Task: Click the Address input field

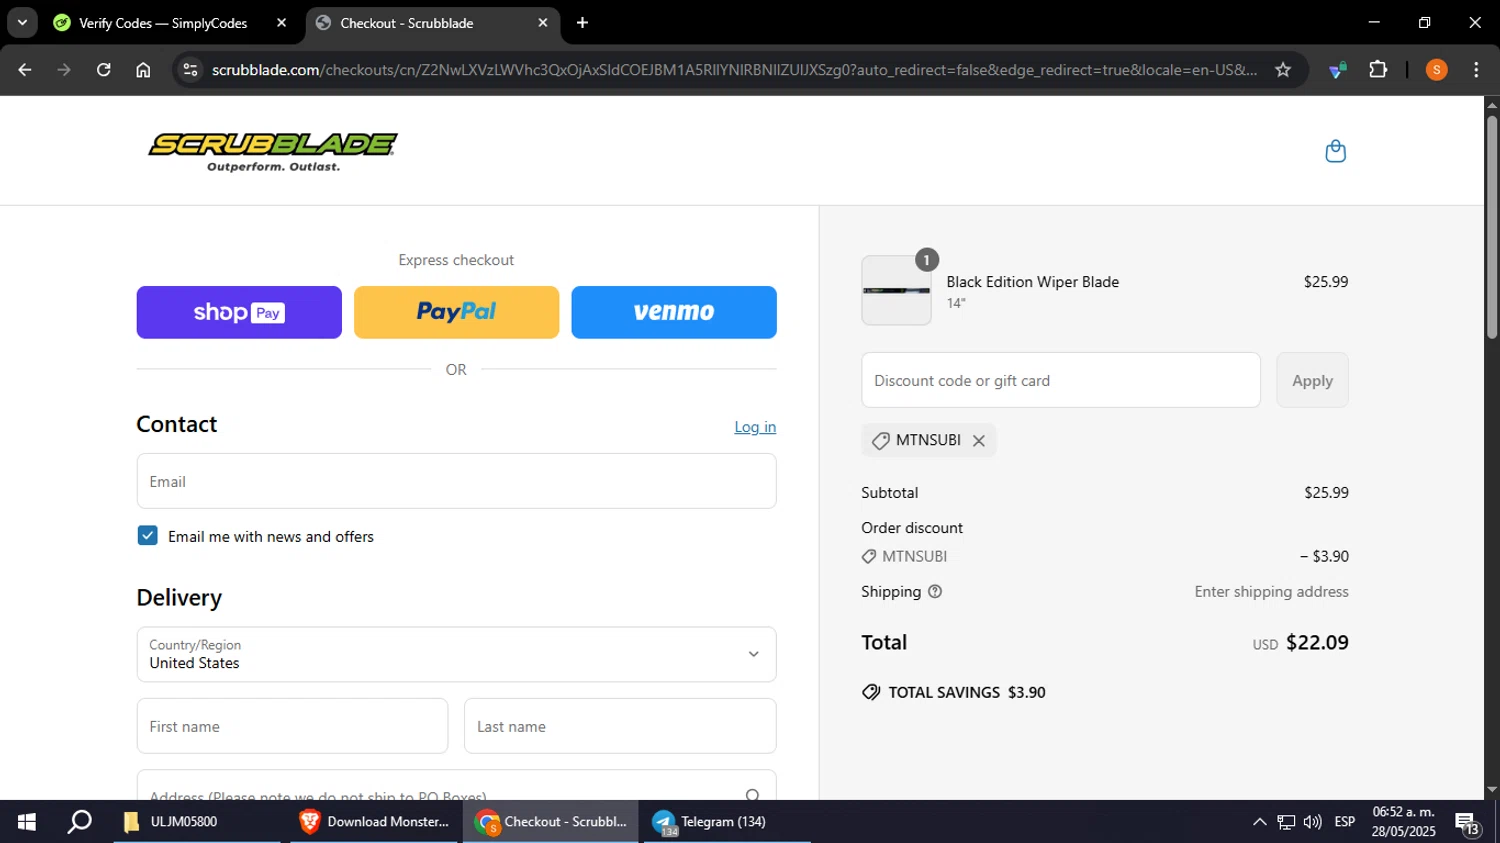Action: point(456,786)
